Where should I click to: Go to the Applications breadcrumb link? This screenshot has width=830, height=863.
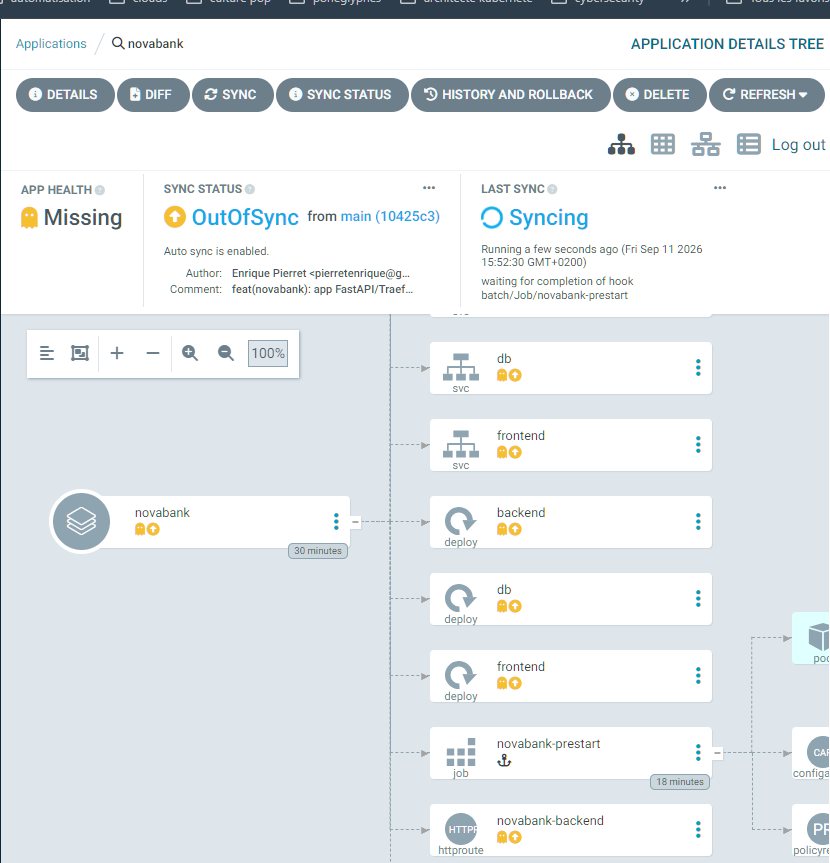coord(51,43)
